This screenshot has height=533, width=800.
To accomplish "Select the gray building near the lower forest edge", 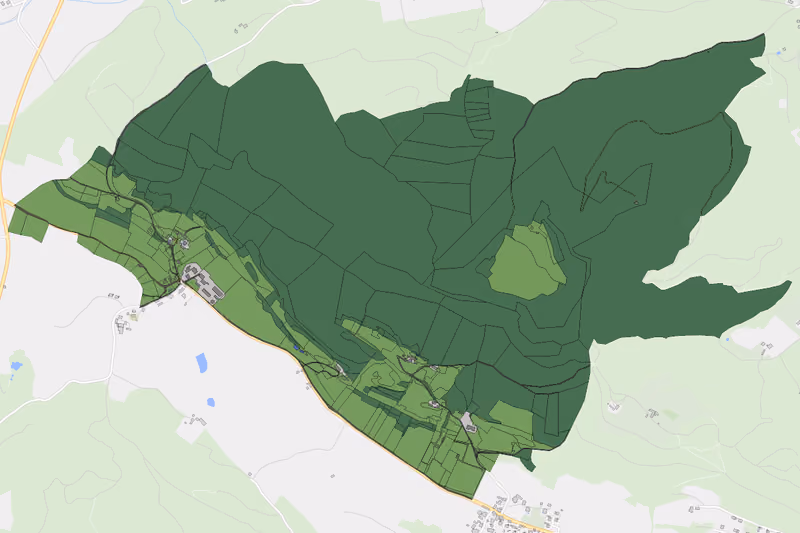I will 468,422.
